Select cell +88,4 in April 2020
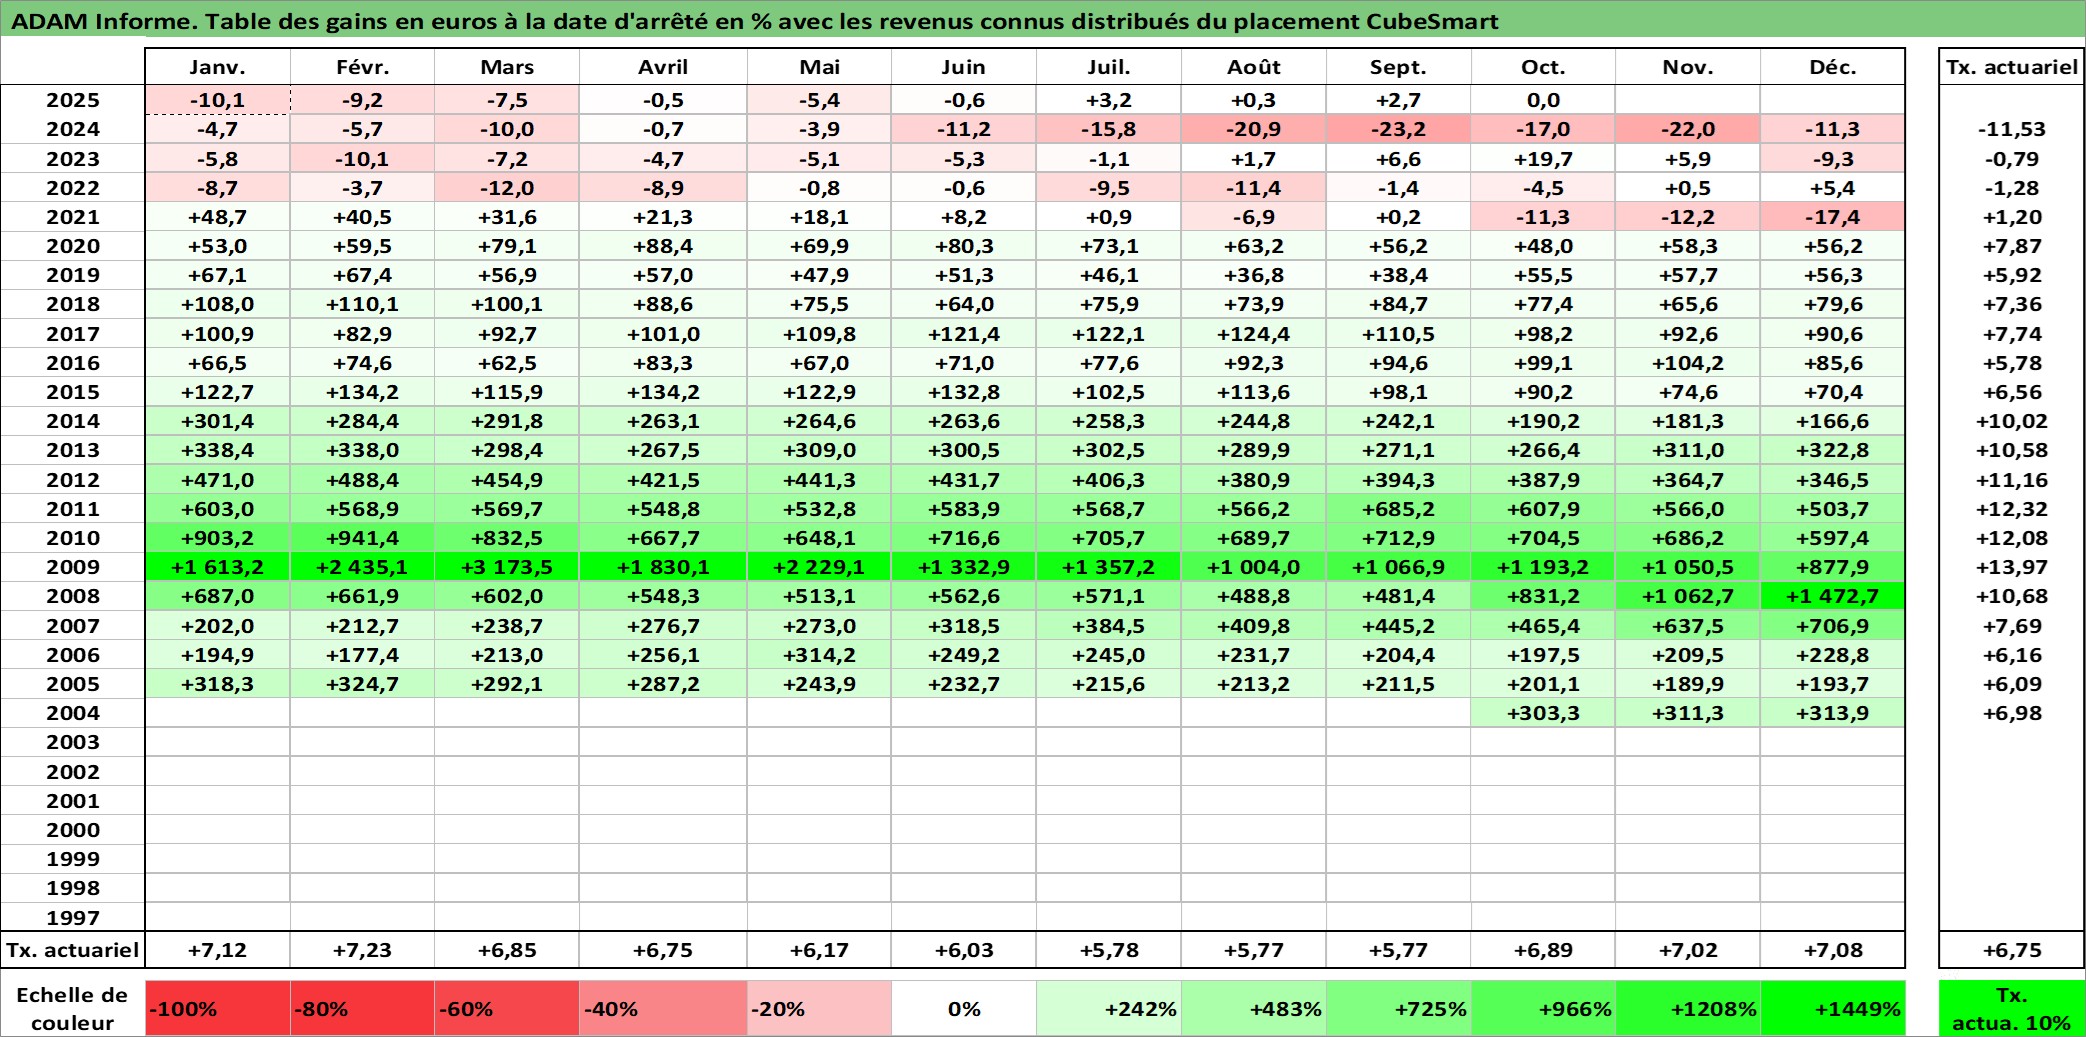Image resolution: width=2086 pixels, height=1037 pixels. pos(663,246)
